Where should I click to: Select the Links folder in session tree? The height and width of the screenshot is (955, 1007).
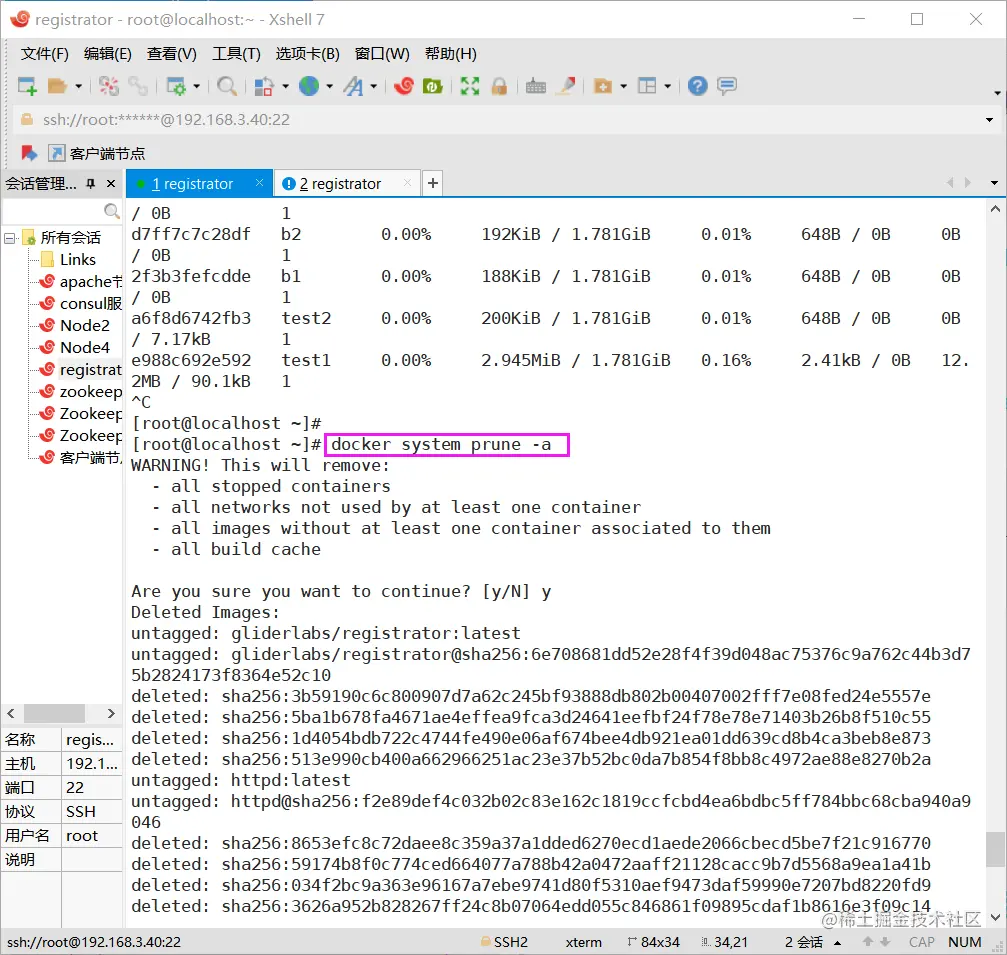point(78,259)
